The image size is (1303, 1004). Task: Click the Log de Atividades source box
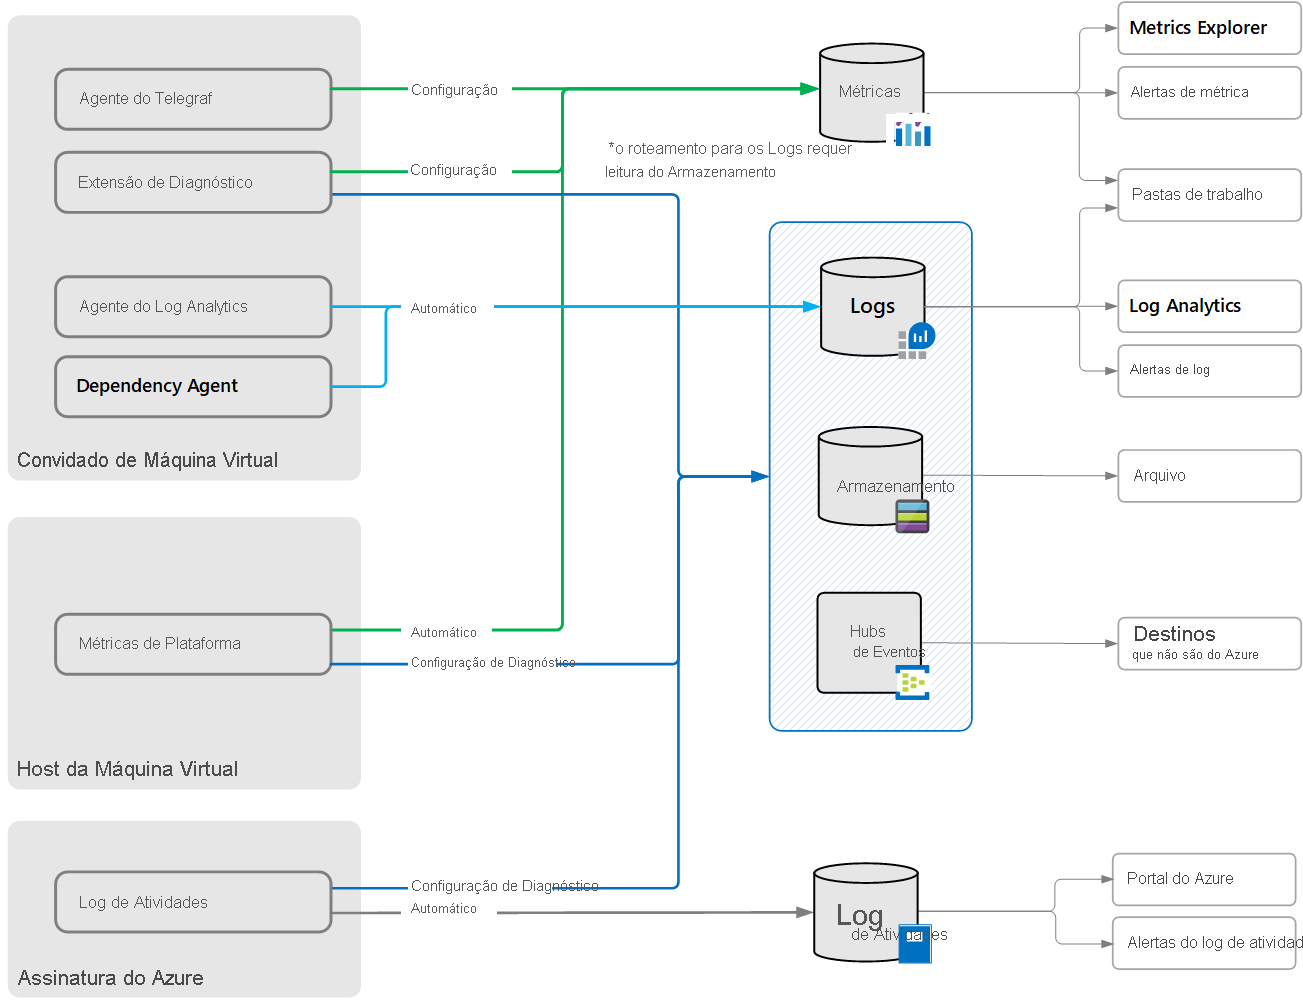(193, 902)
